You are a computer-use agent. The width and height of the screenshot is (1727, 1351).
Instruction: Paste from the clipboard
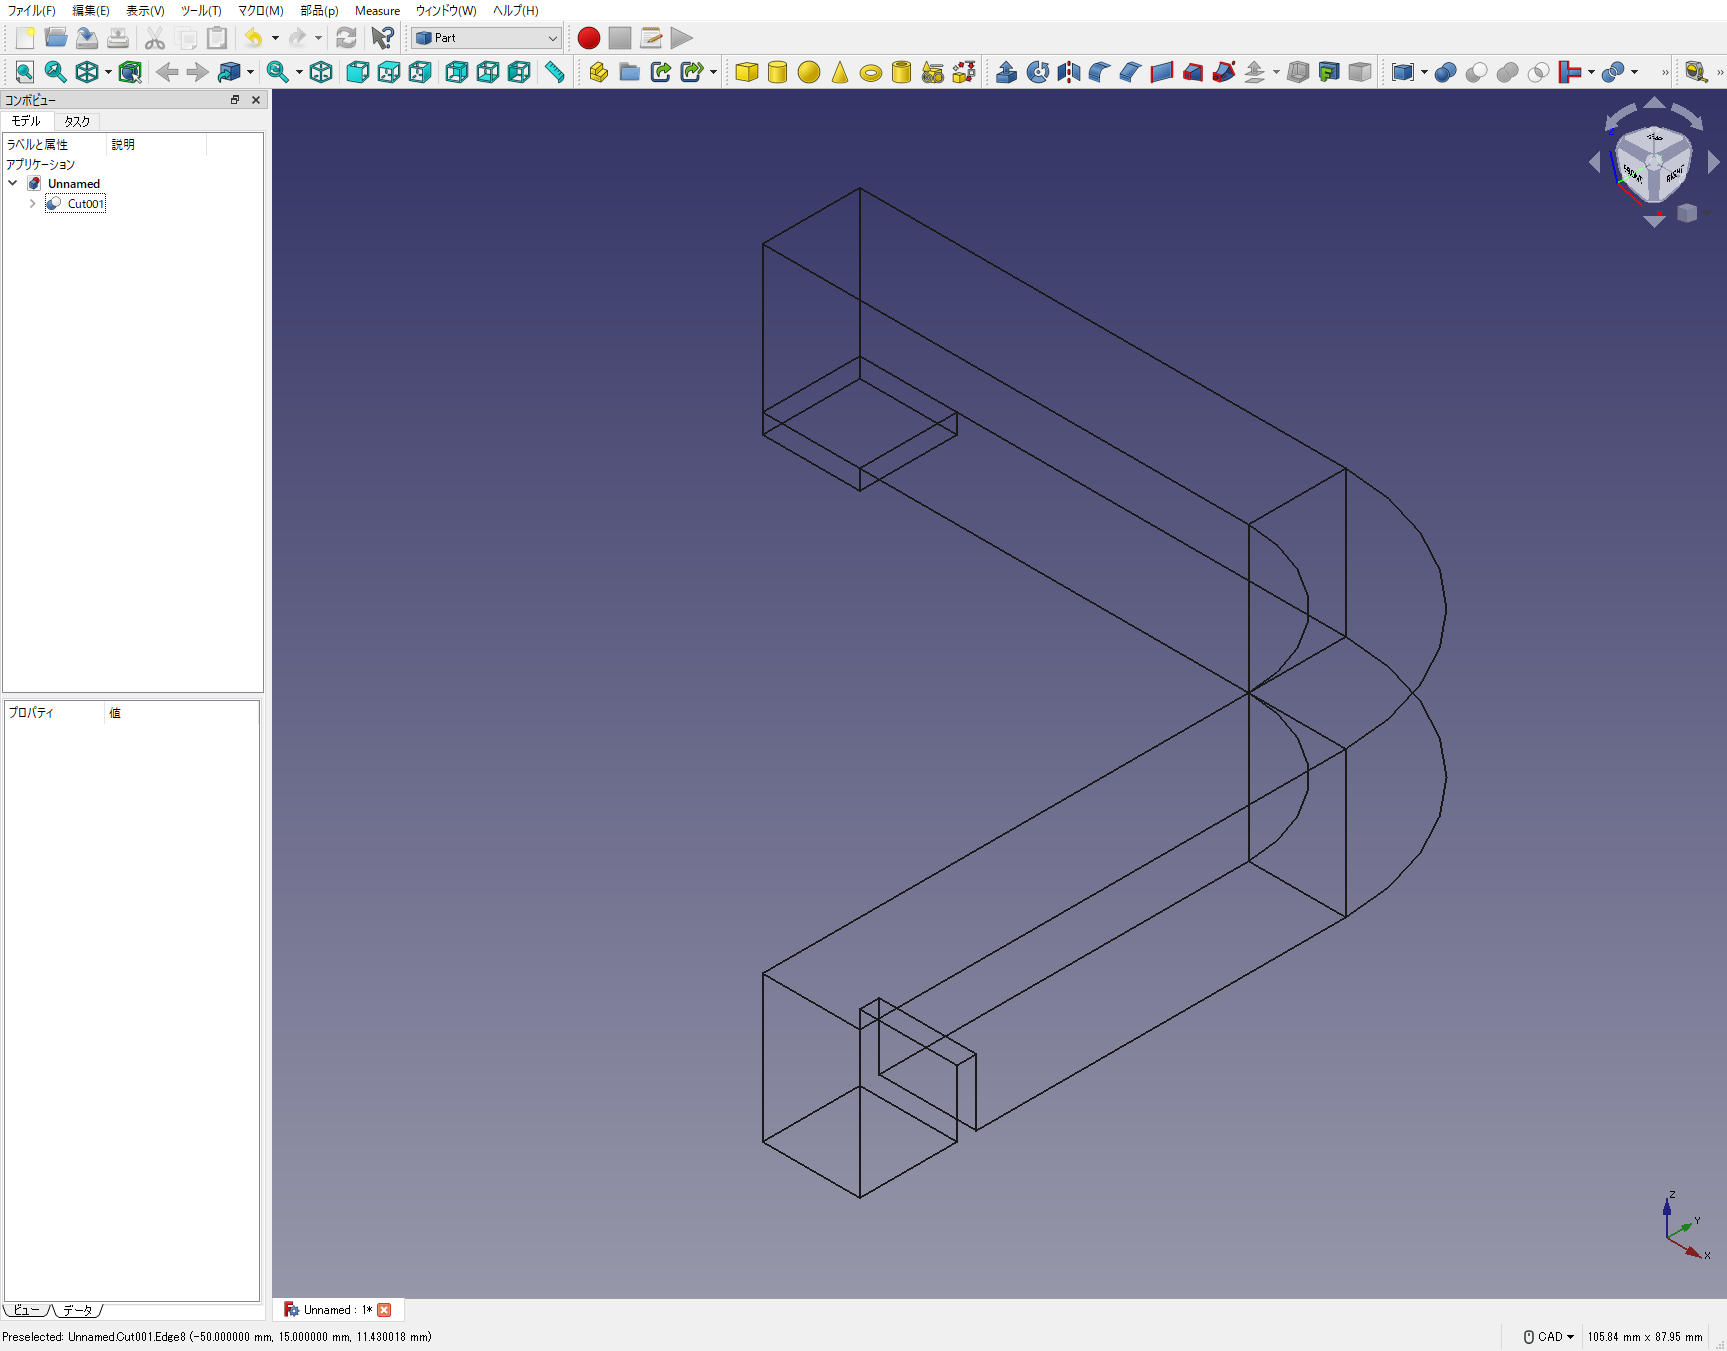[x=216, y=38]
